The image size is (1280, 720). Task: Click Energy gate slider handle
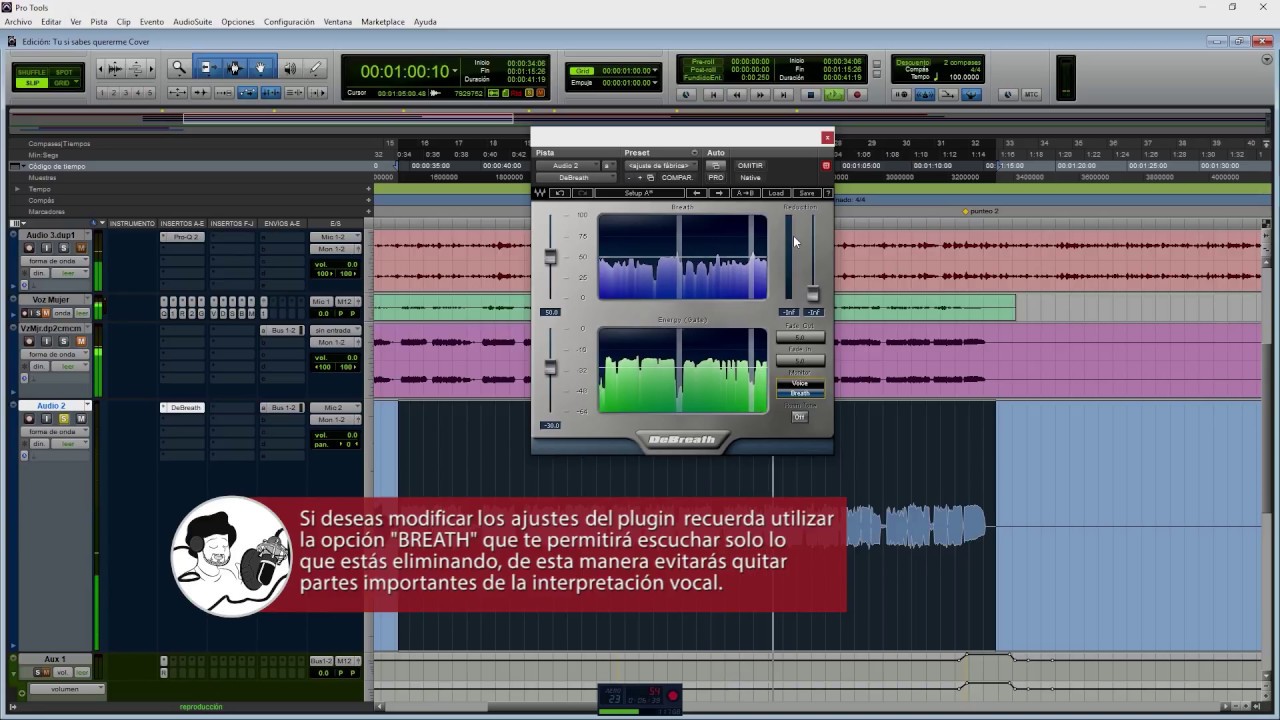tap(550, 369)
